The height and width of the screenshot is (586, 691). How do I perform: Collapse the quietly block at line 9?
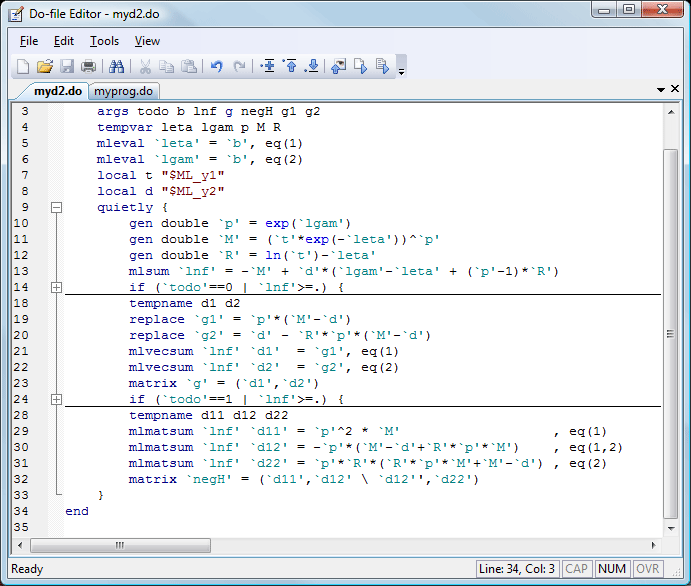[56, 208]
